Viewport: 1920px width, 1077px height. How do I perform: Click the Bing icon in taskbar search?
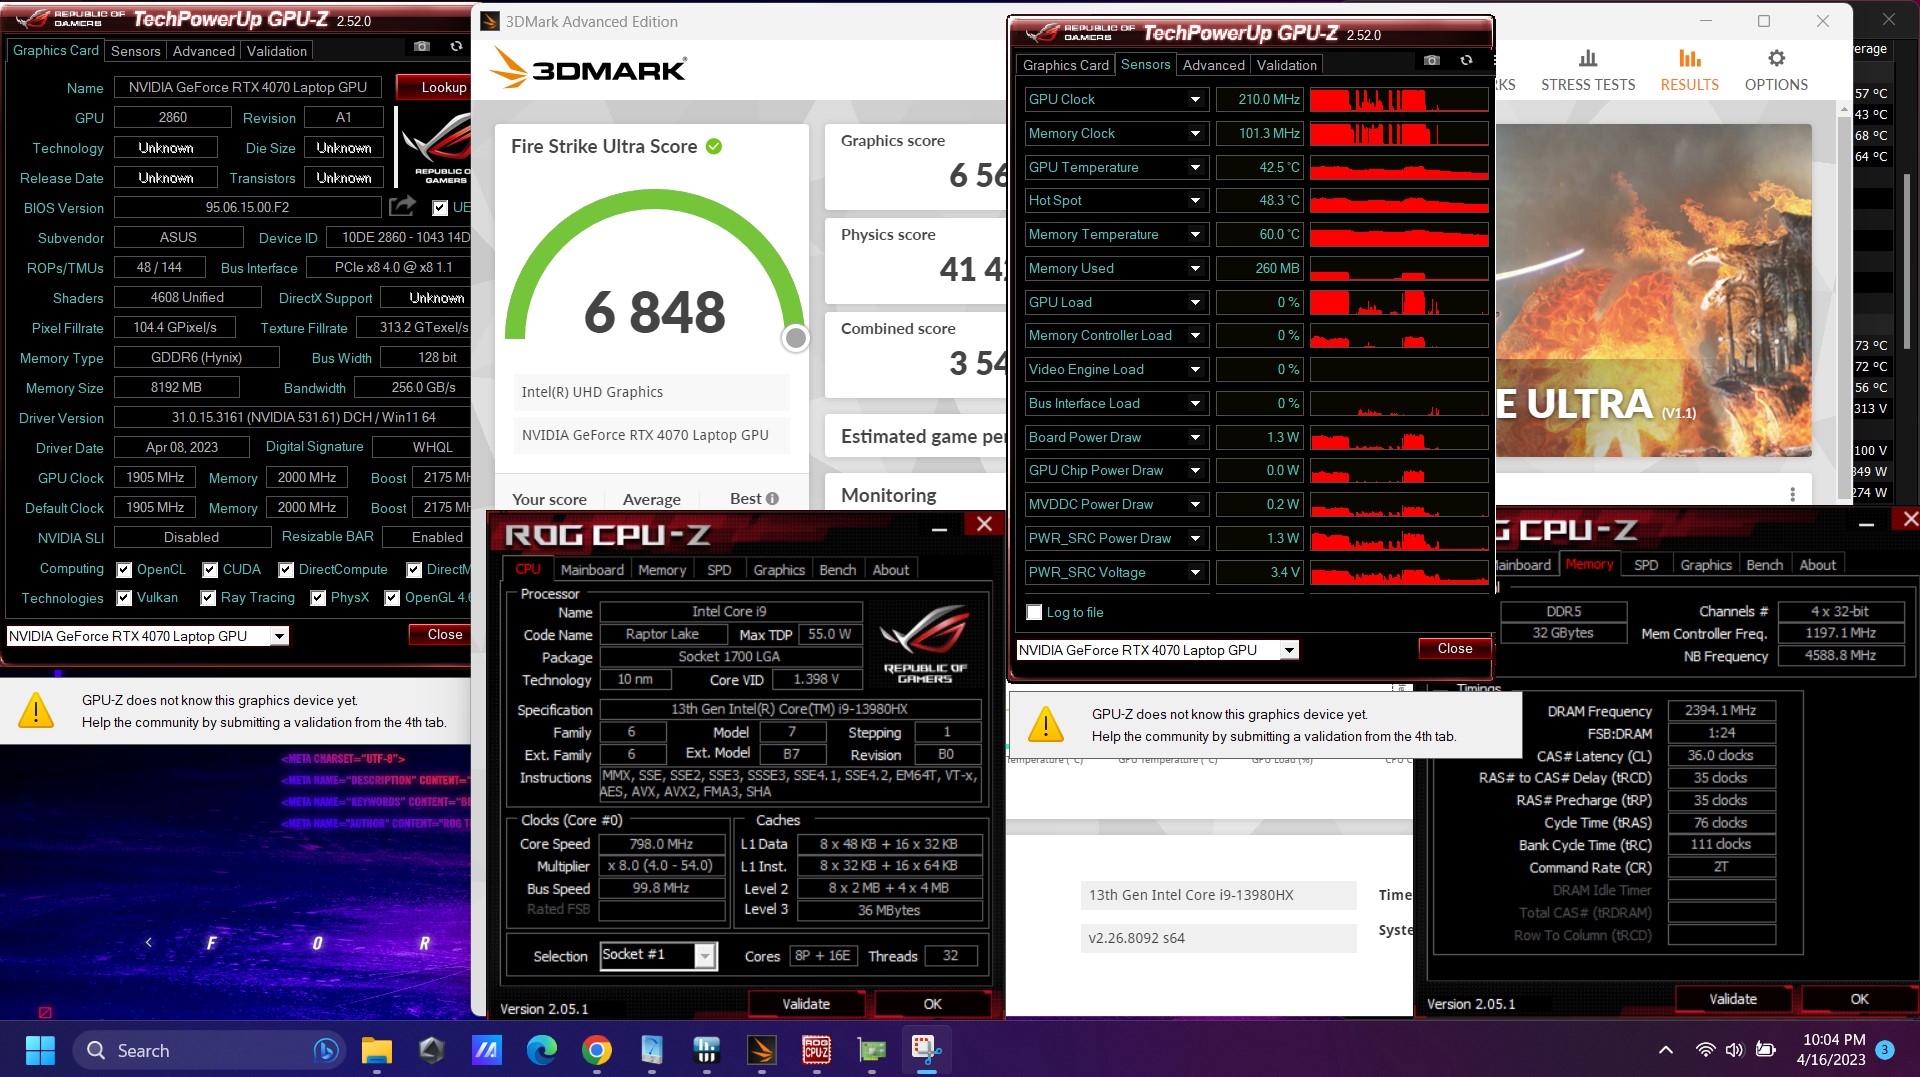tap(324, 1050)
